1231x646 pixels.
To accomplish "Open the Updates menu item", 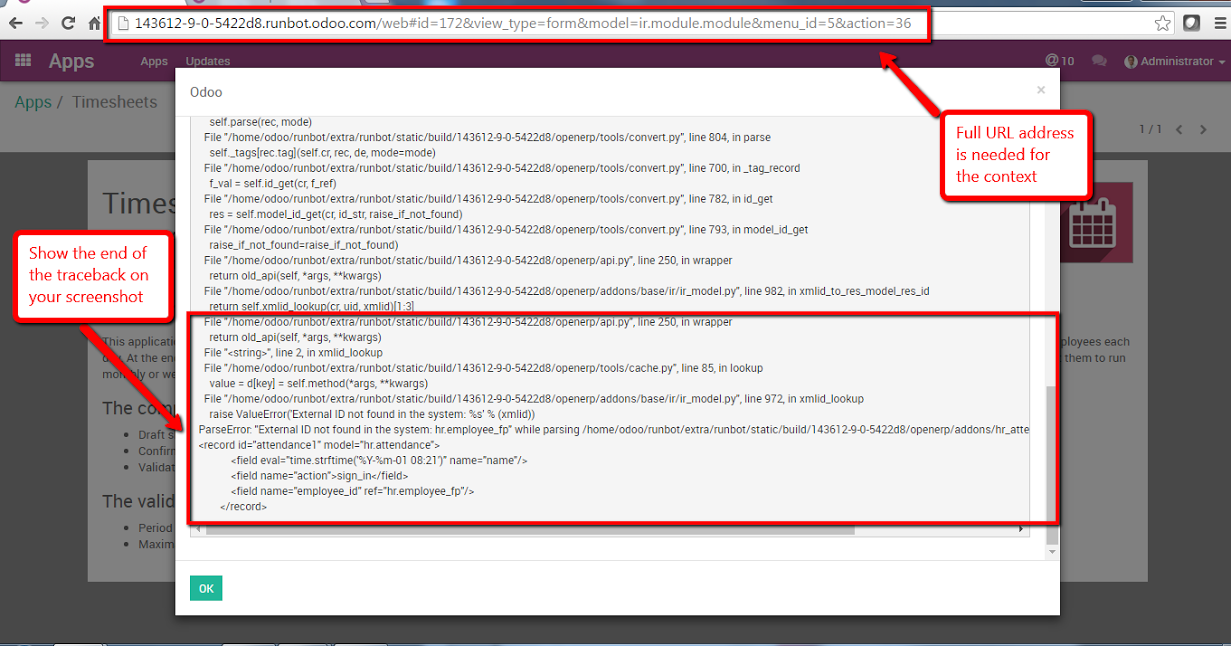I will pos(208,61).
